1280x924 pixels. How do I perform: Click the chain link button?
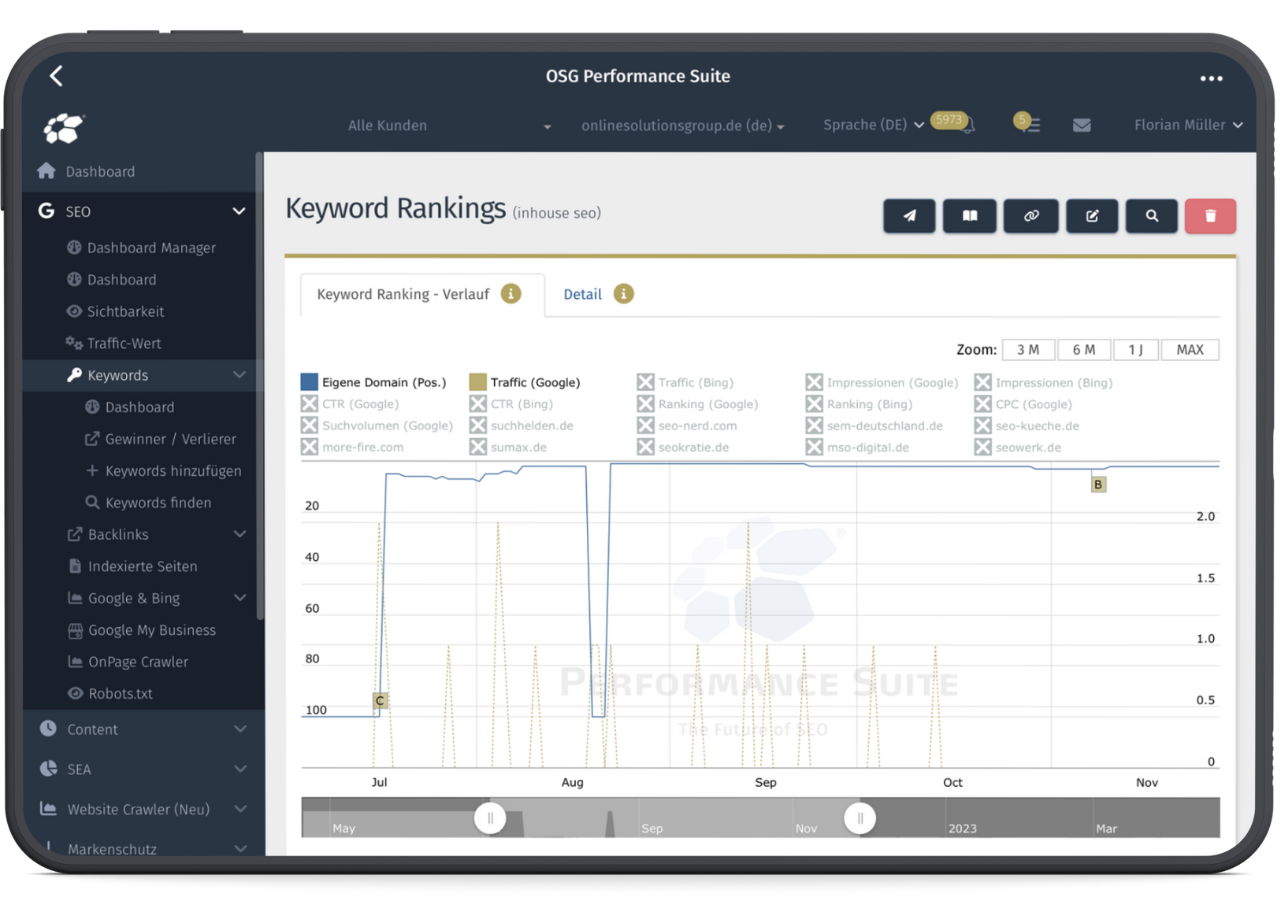pos(1031,216)
